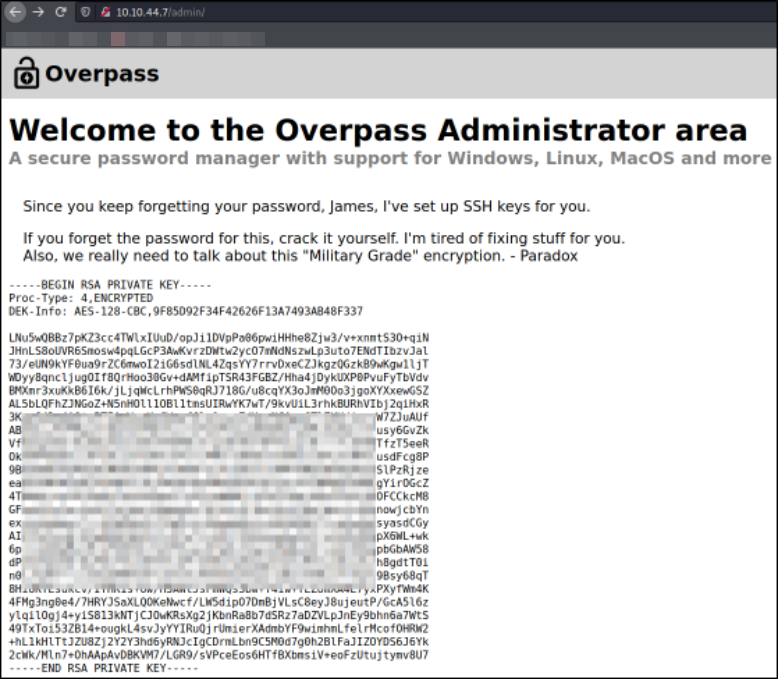
Task: Click the key fragment ending usy6GvZk
Action: click(x=402, y=430)
